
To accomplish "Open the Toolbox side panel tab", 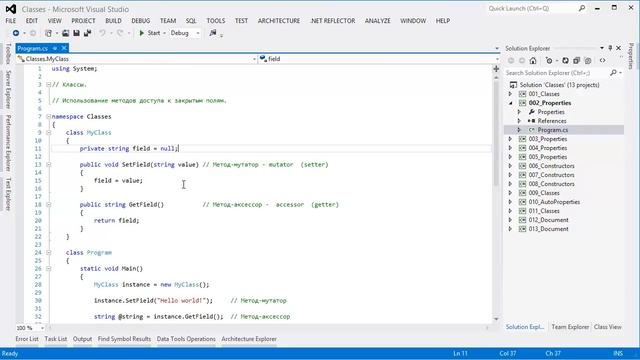I will (8, 53).
